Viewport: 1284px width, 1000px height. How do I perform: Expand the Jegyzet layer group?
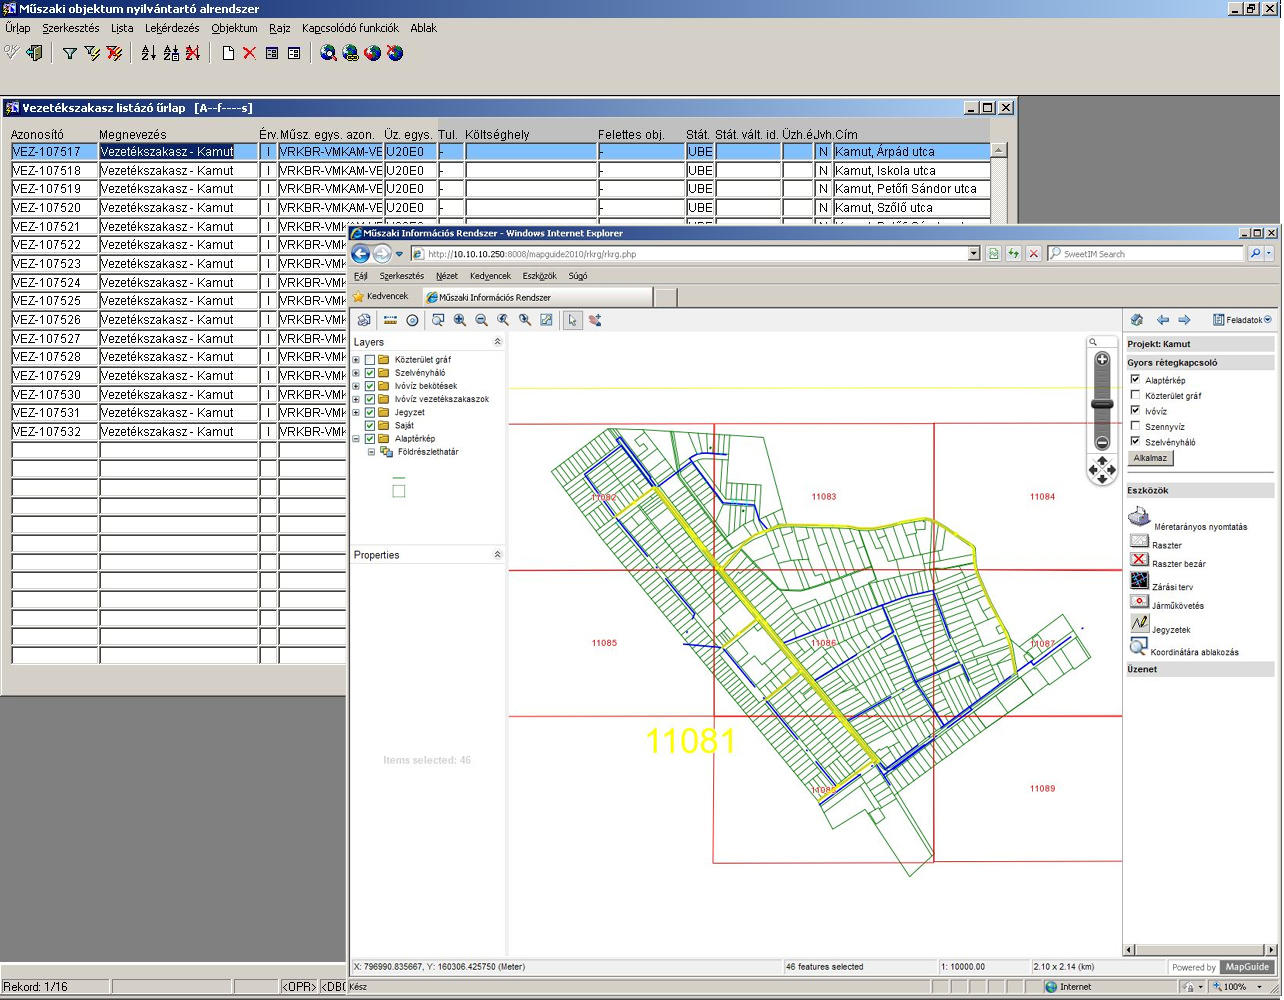(356, 412)
